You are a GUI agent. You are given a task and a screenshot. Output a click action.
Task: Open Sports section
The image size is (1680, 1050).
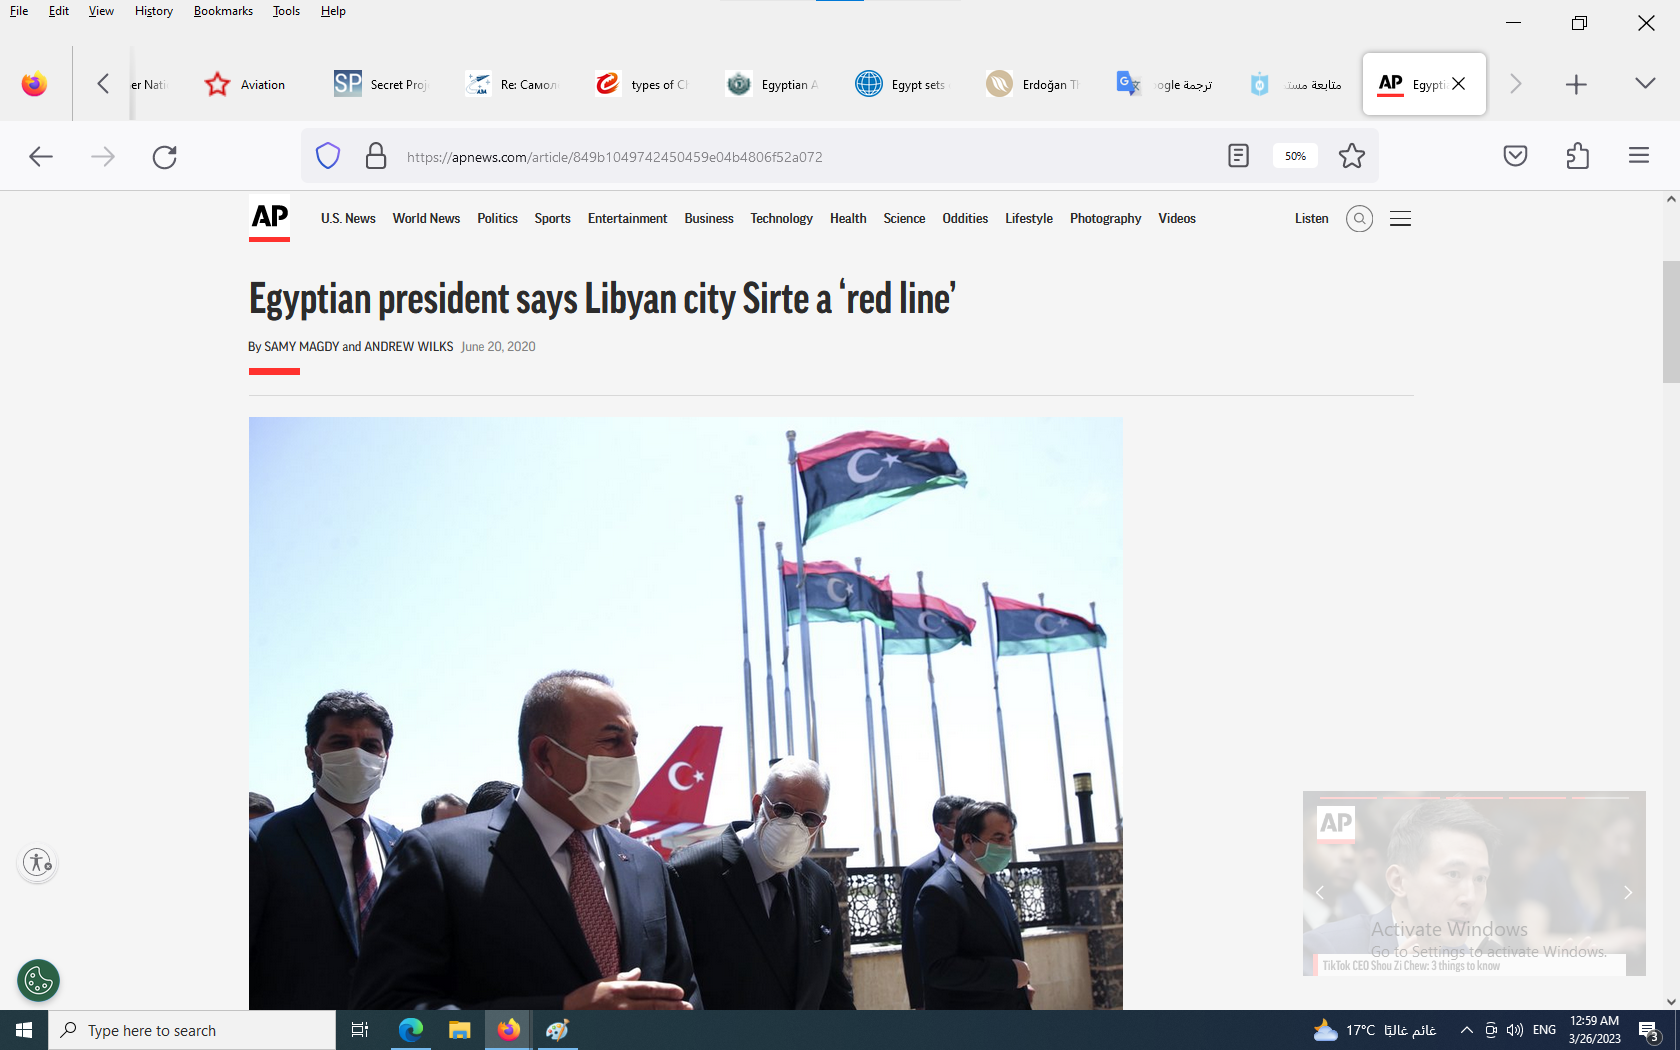coord(552,218)
